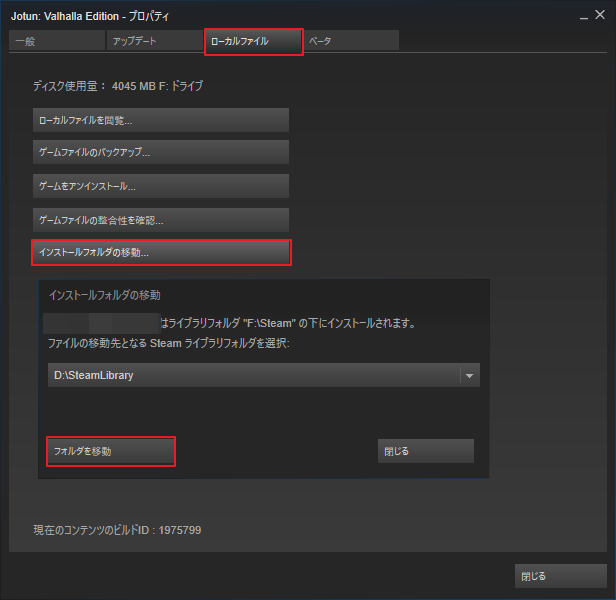Image resolution: width=616 pixels, height=600 pixels.
Task: Confirm with フォルダを移動 button
Action: [111, 451]
